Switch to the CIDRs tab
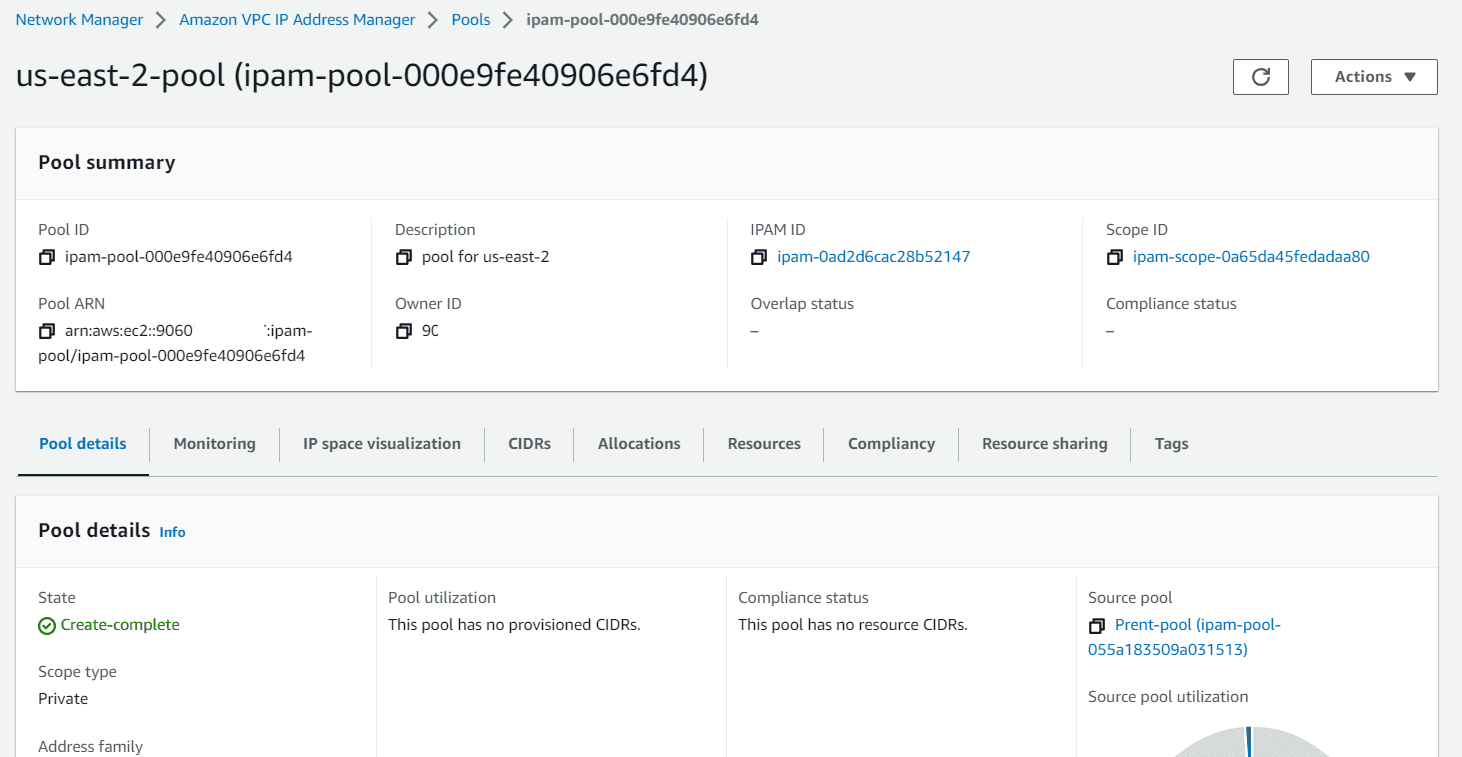This screenshot has height=757, width=1462. (x=529, y=444)
